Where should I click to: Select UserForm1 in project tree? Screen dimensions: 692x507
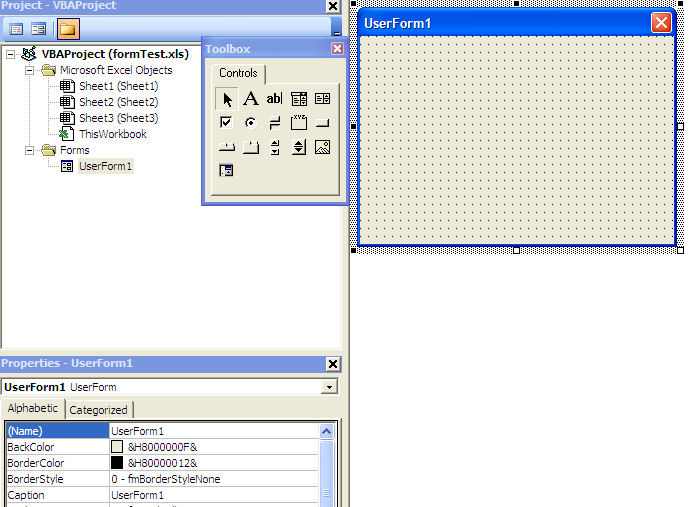click(x=105, y=166)
